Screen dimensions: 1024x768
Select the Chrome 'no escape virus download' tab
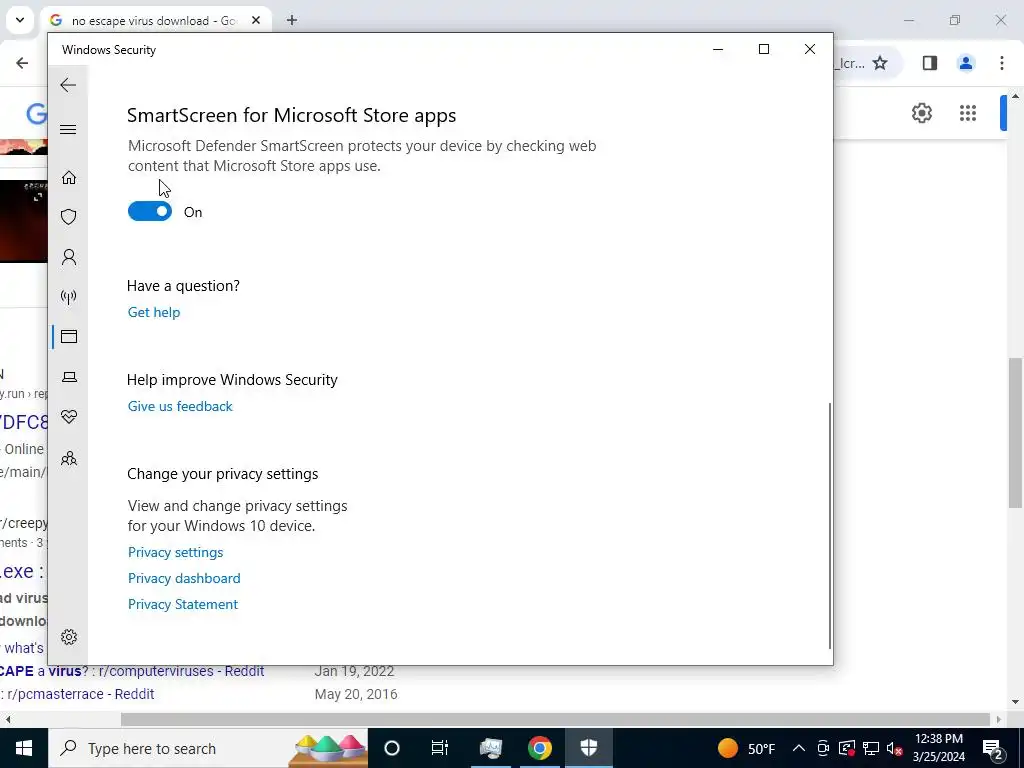tap(153, 21)
